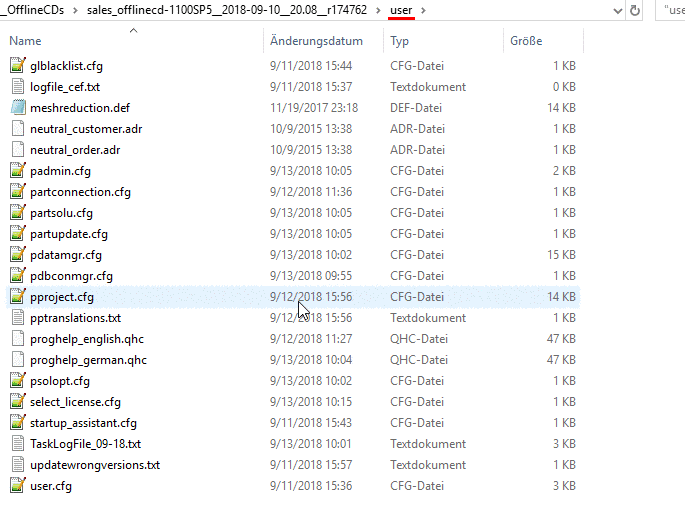
Task: Select the file name logfile_cef.txt
Action: click(x=65, y=87)
